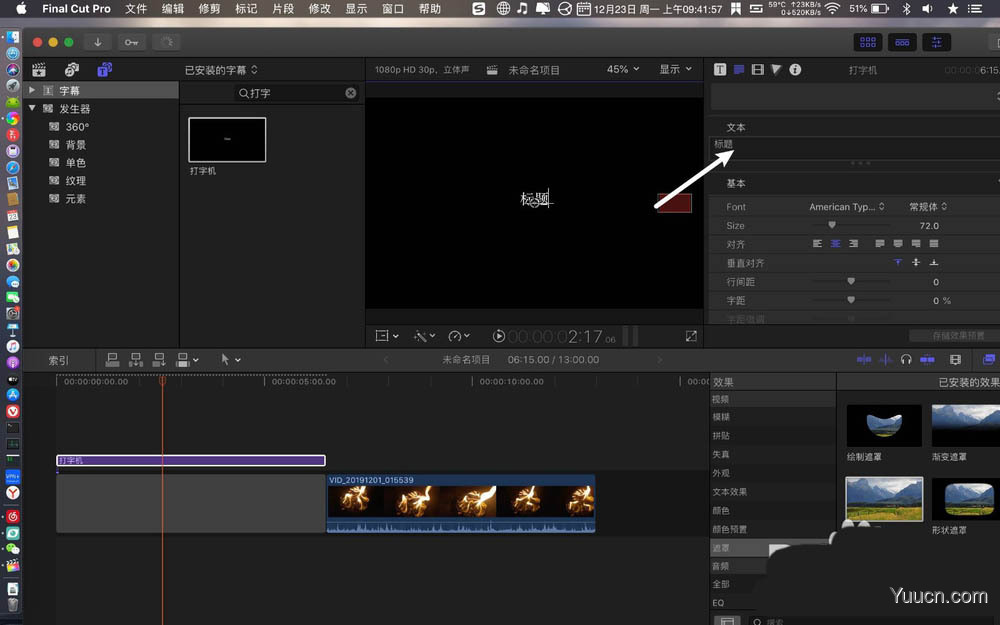Show the titles and generators sidebar
The image size is (1000, 625).
click(x=105, y=70)
